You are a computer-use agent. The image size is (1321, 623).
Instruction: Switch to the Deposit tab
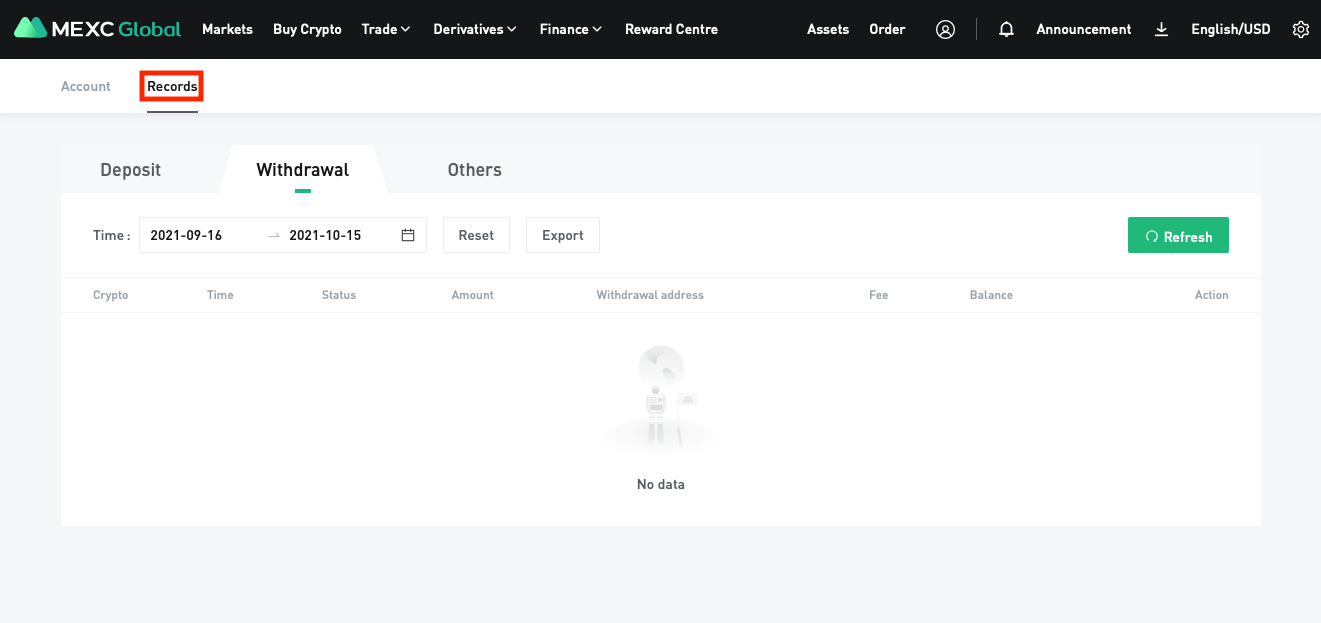(131, 169)
